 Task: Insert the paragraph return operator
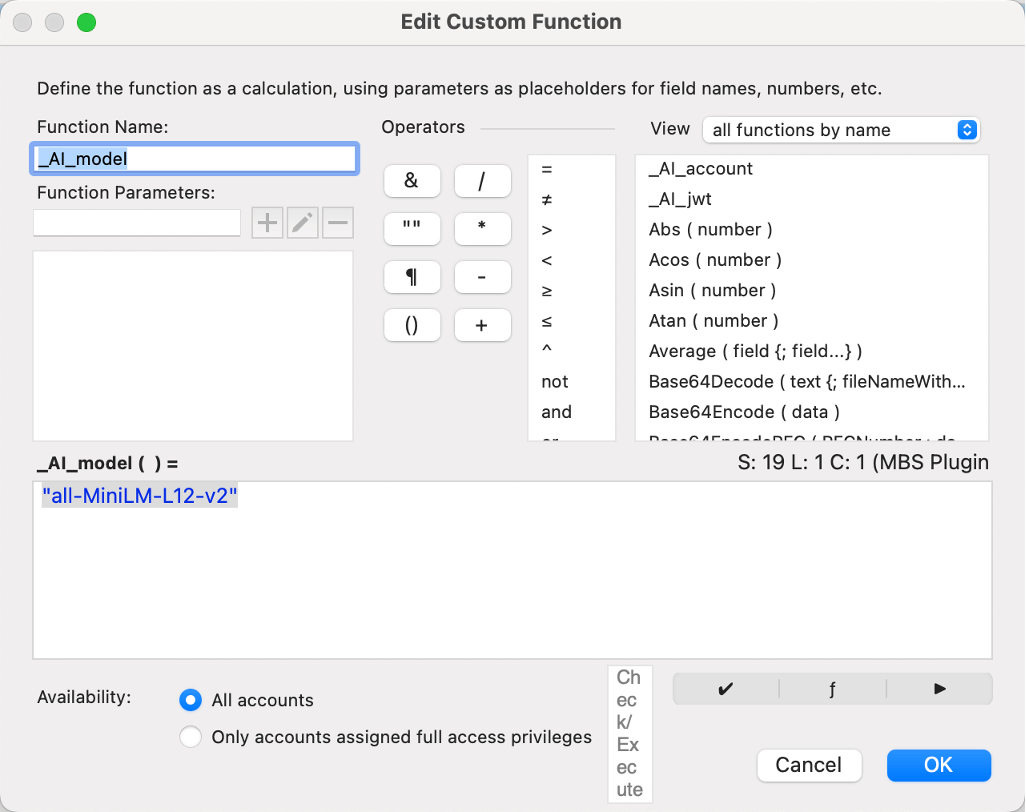click(412, 277)
